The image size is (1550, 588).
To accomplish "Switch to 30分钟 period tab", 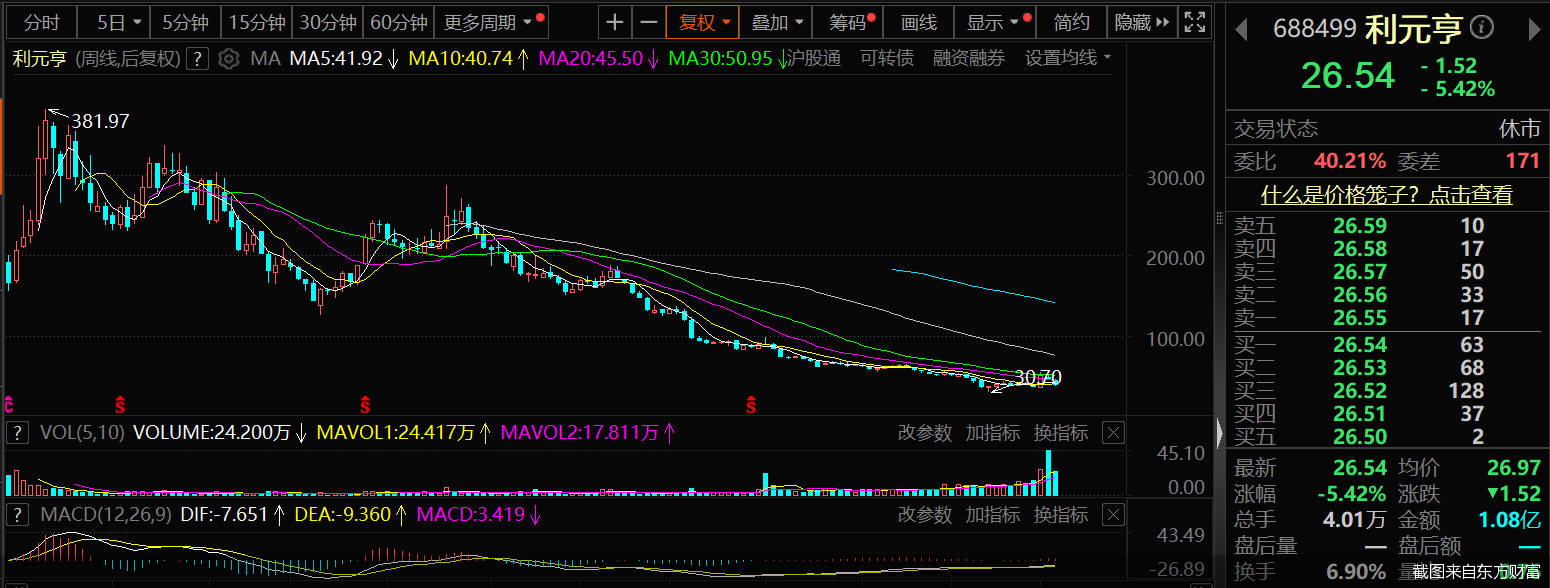I will click(x=328, y=22).
